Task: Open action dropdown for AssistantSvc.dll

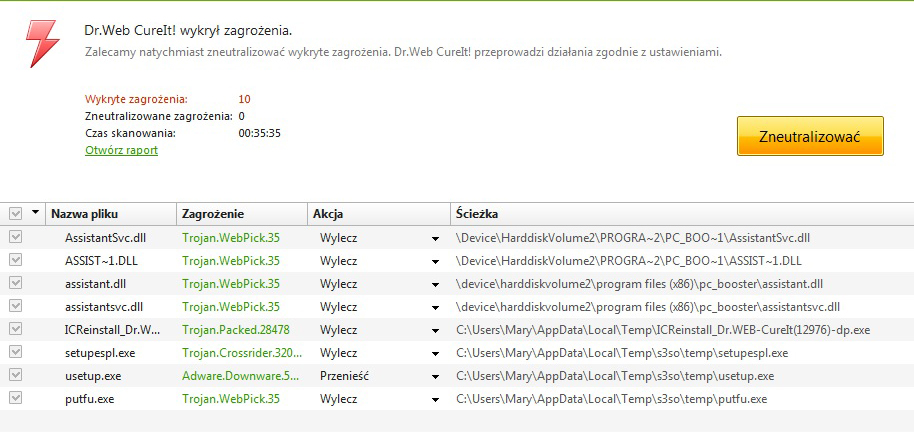Action: (x=435, y=238)
